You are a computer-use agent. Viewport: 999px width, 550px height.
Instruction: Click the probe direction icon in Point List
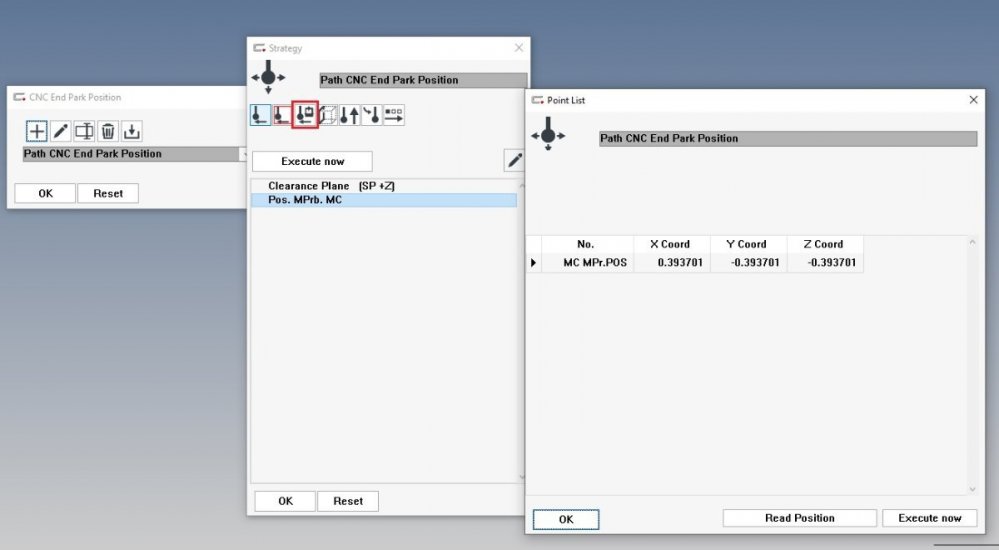coord(548,134)
